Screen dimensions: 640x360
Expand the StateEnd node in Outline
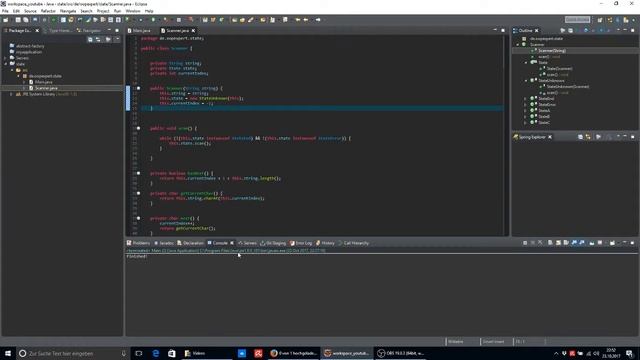pos(526,98)
